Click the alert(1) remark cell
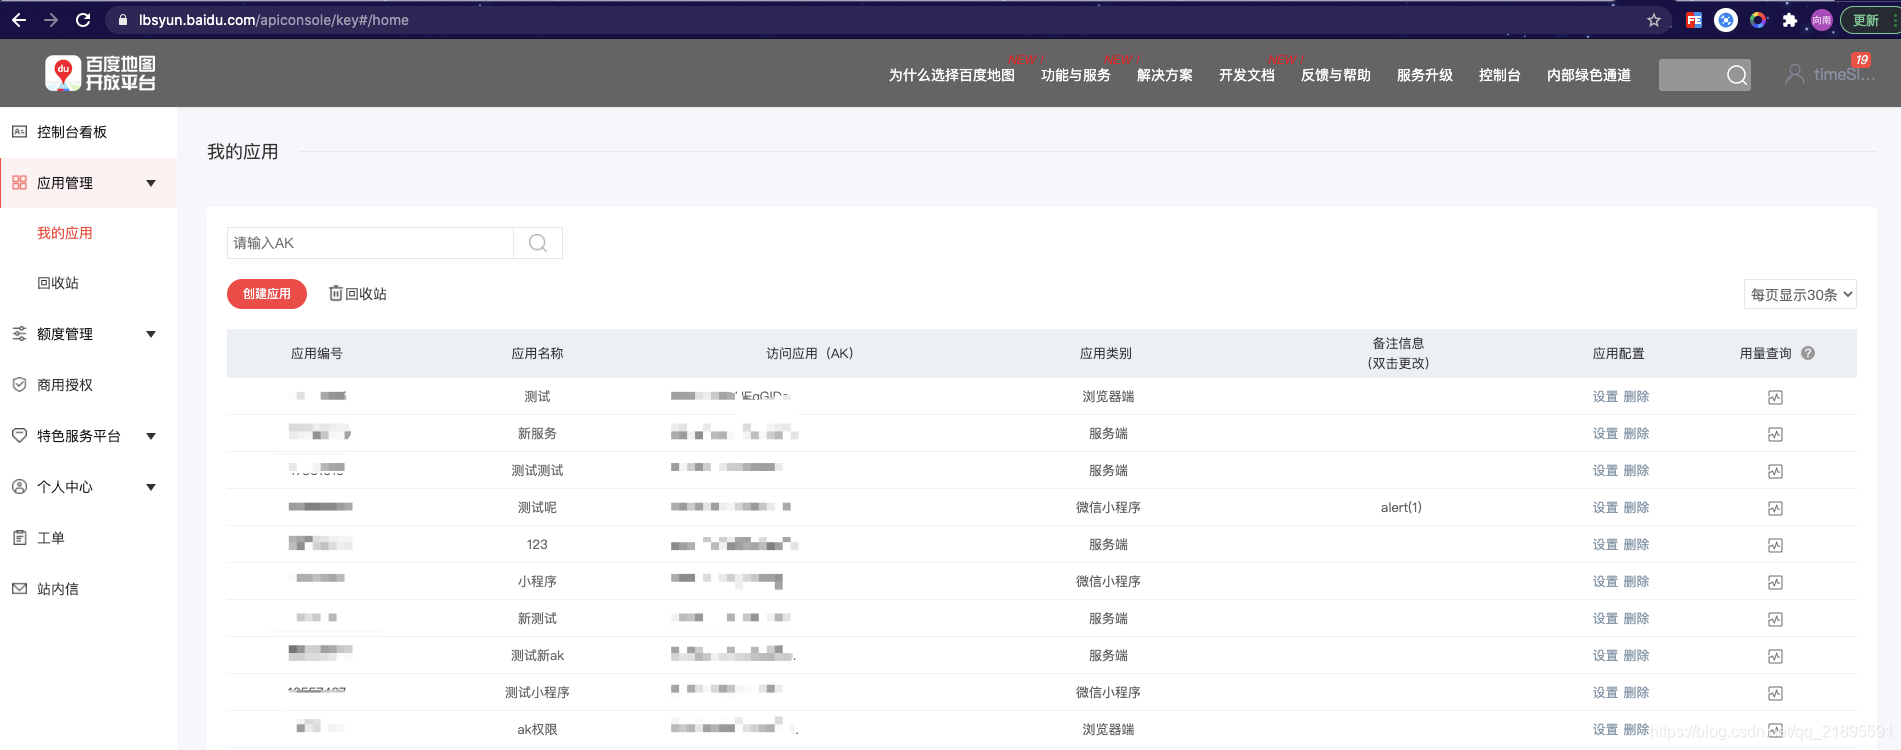1901x750 pixels. coord(1401,508)
